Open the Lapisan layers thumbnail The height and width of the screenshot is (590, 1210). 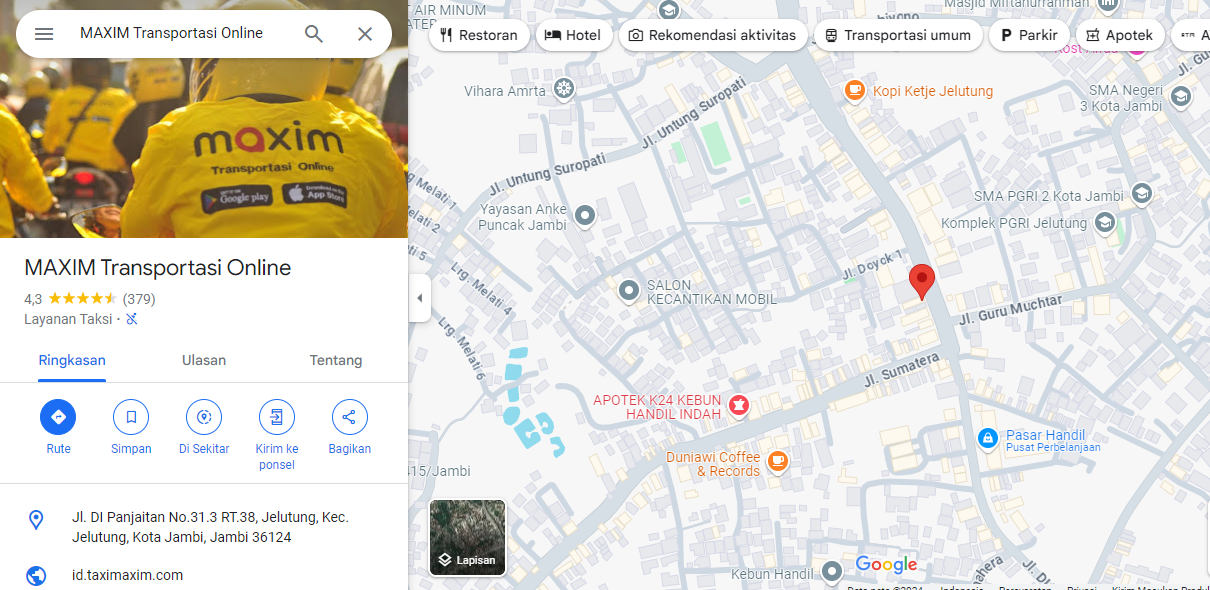(x=468, y=538)
